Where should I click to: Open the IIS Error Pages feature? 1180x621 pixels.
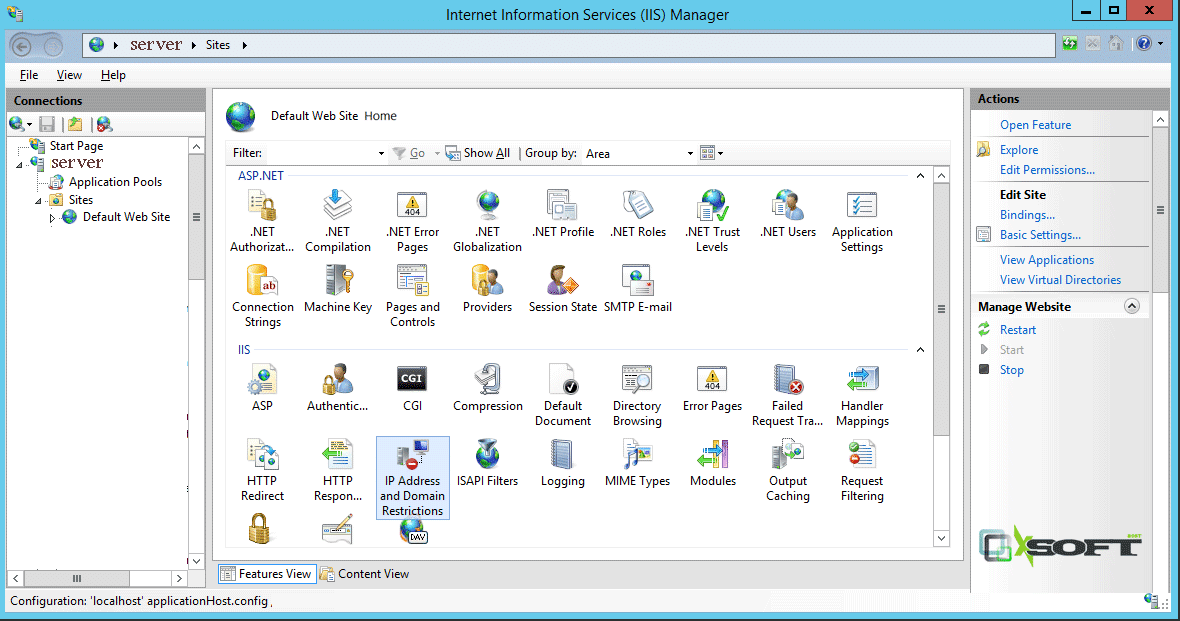[x=713, y=388]
